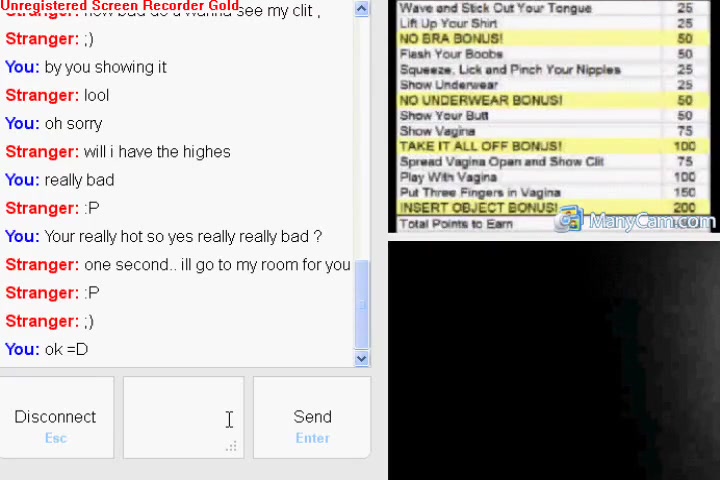Click the stranger's webcam video panel
This screenshot has width=720, height=480.
tap(554, 116)
